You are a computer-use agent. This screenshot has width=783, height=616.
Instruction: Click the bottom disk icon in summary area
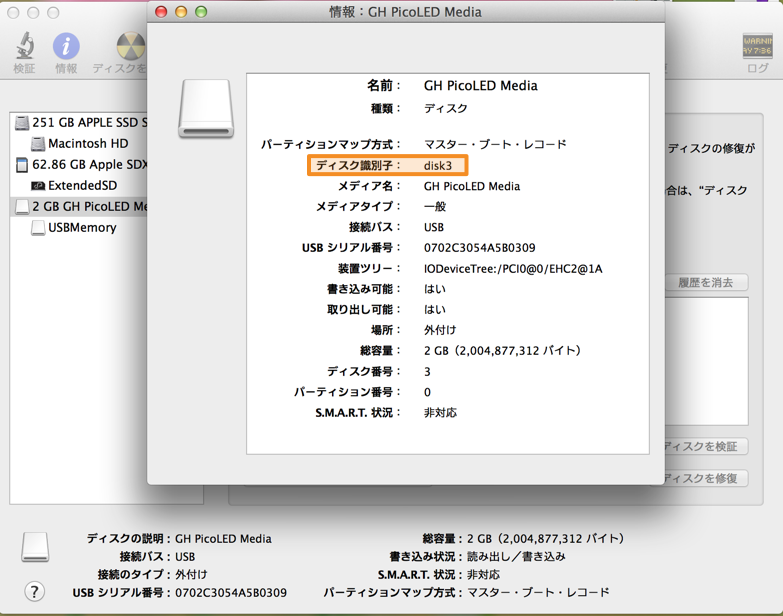pyautogui.click(x=35, y=547)
